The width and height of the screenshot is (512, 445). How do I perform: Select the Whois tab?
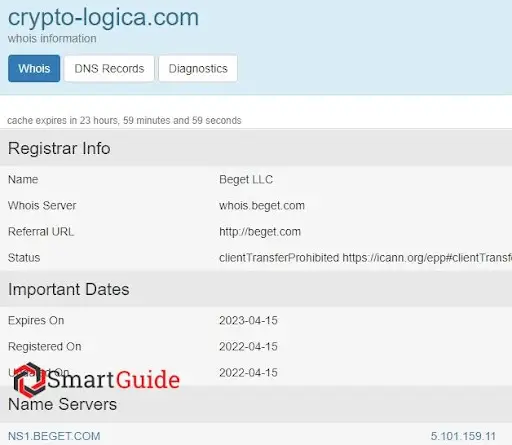[x=34, y=68]
